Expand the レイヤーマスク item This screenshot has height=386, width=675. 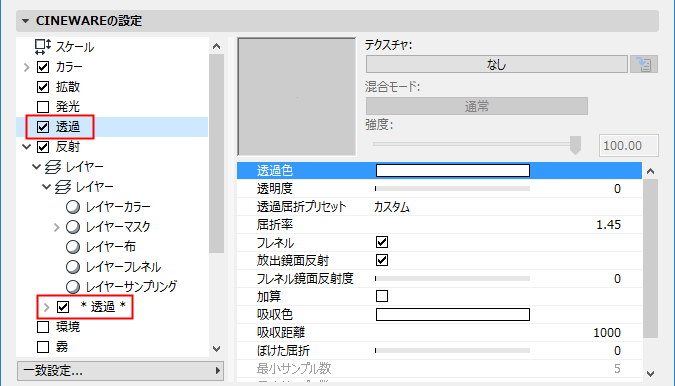pos(56,227)
